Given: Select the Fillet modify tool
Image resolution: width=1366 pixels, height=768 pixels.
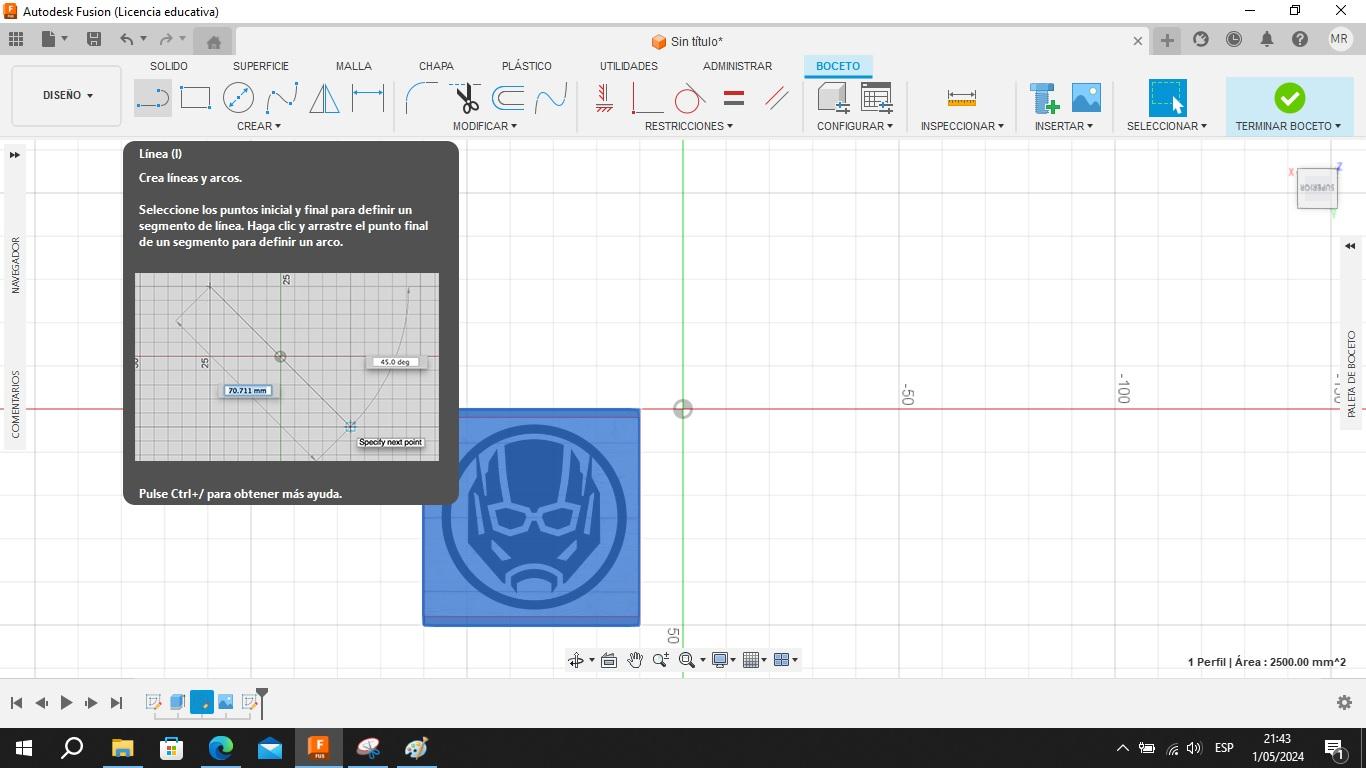Looking at the screenshot, I should tap(421, 98).
